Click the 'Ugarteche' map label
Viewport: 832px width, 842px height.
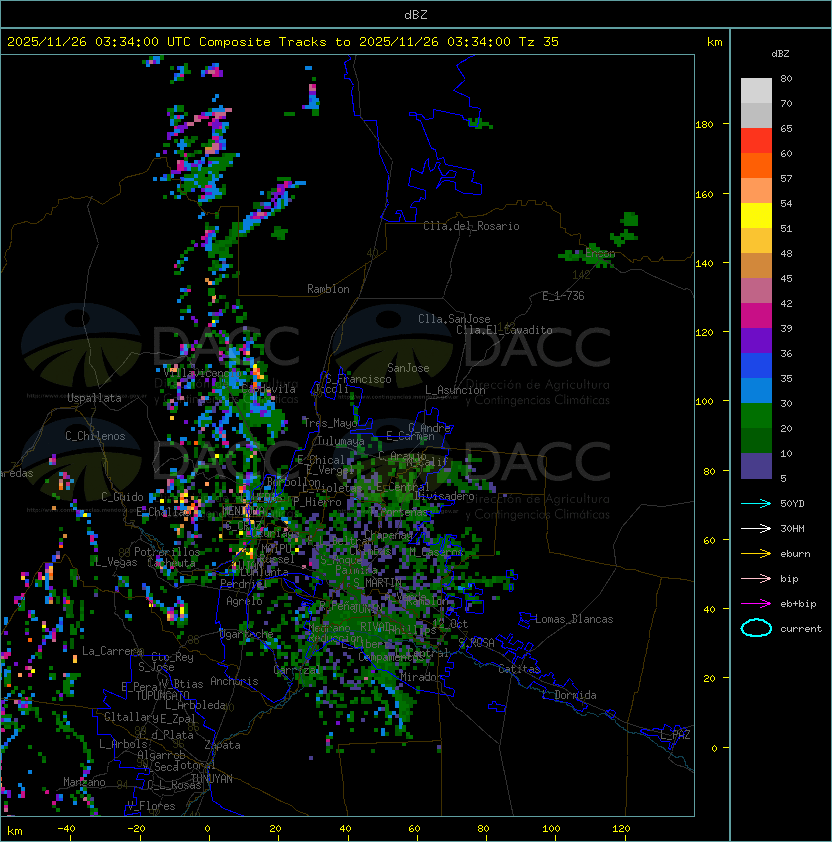tap(247, 634)
